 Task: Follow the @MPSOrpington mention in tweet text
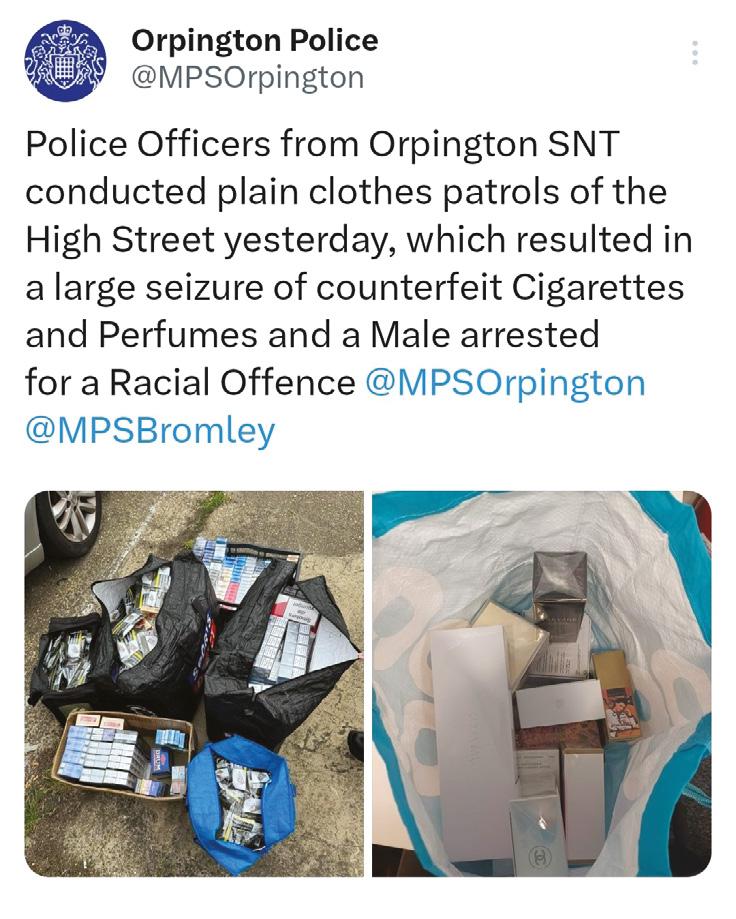pyautogui.click(x=505, y=383)
